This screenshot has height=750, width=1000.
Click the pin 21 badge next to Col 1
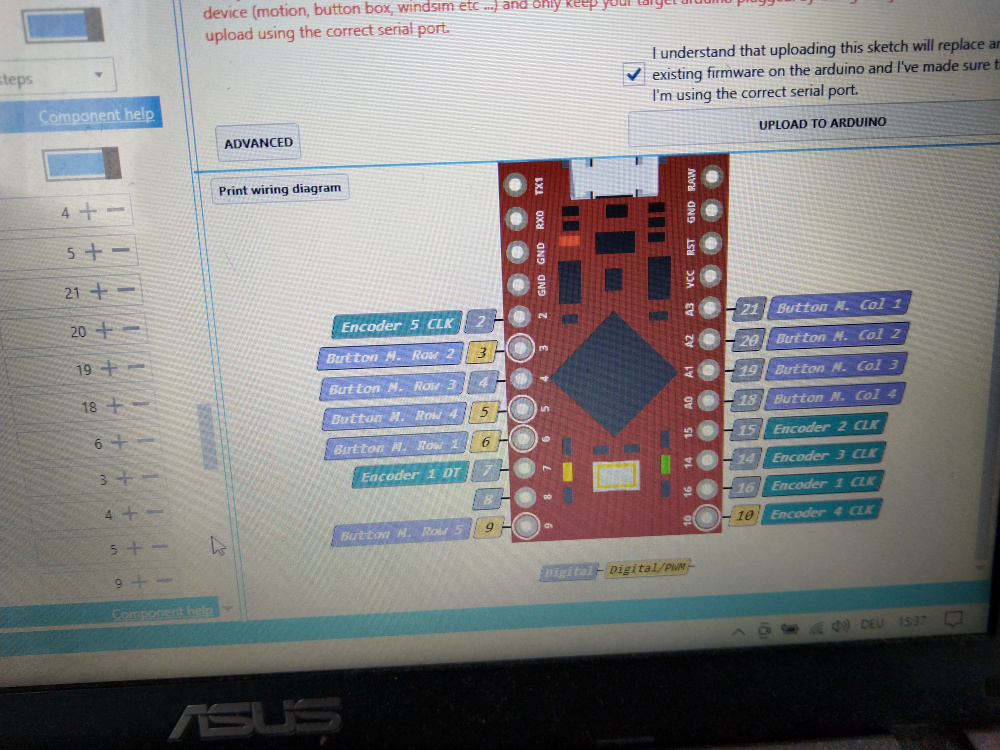749,309
